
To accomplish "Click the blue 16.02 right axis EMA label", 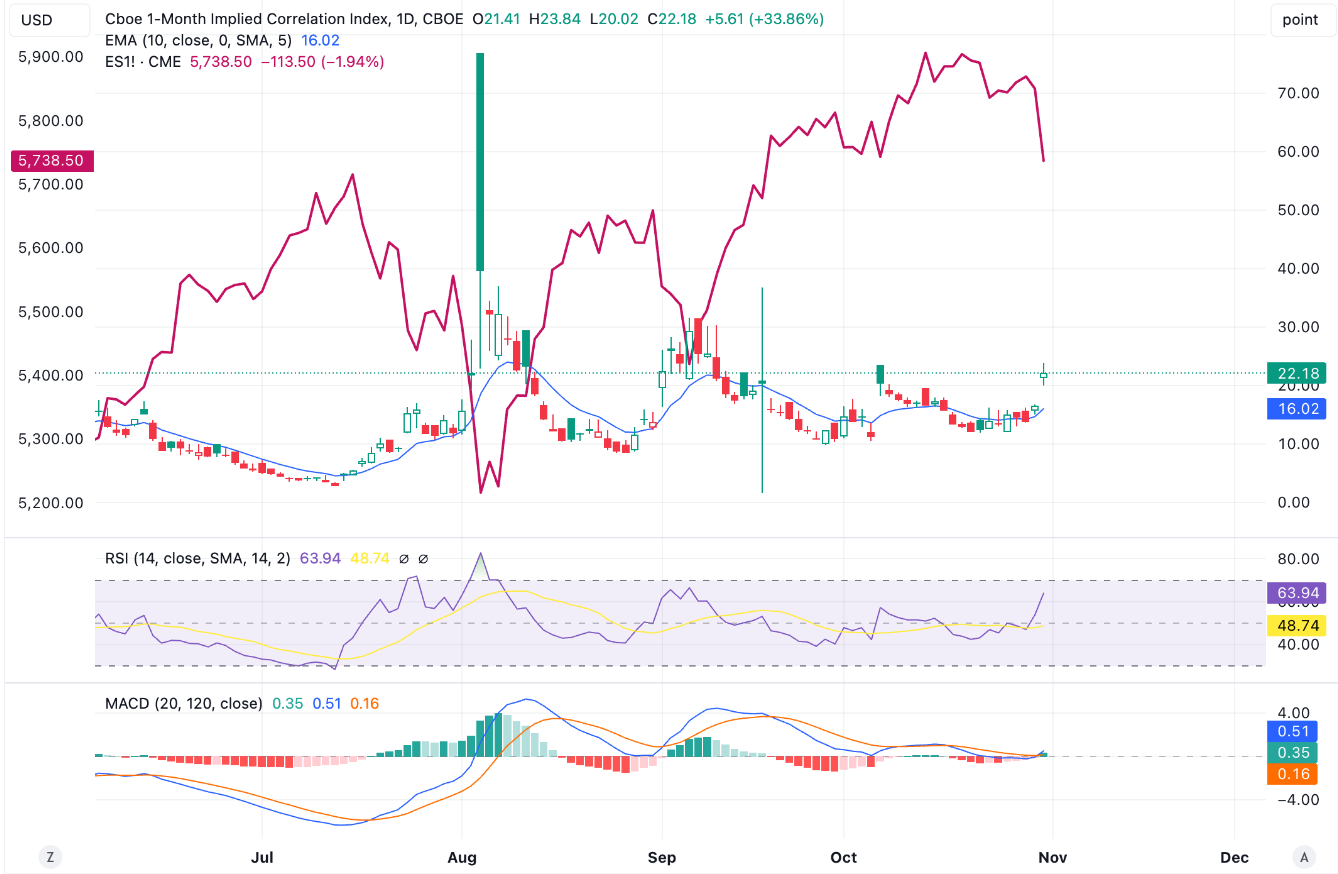I will tap(1296, 409).
